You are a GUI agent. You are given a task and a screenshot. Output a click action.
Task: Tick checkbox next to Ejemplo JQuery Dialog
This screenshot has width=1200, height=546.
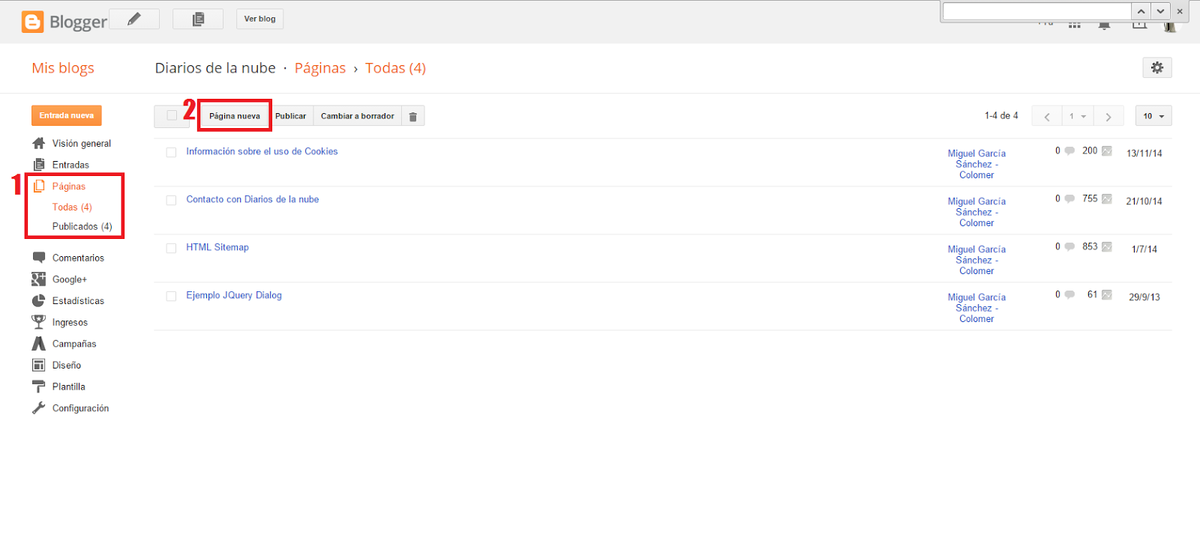point(171,296)
